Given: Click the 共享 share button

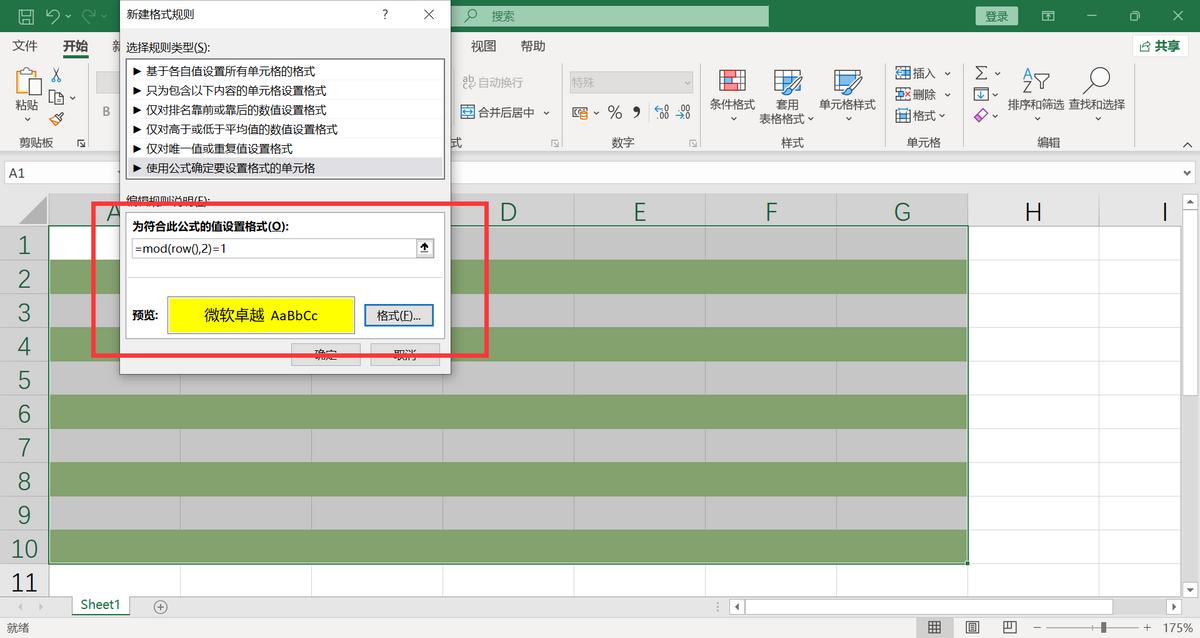Looking at the screenshot, I should [x=1159, y=46].
